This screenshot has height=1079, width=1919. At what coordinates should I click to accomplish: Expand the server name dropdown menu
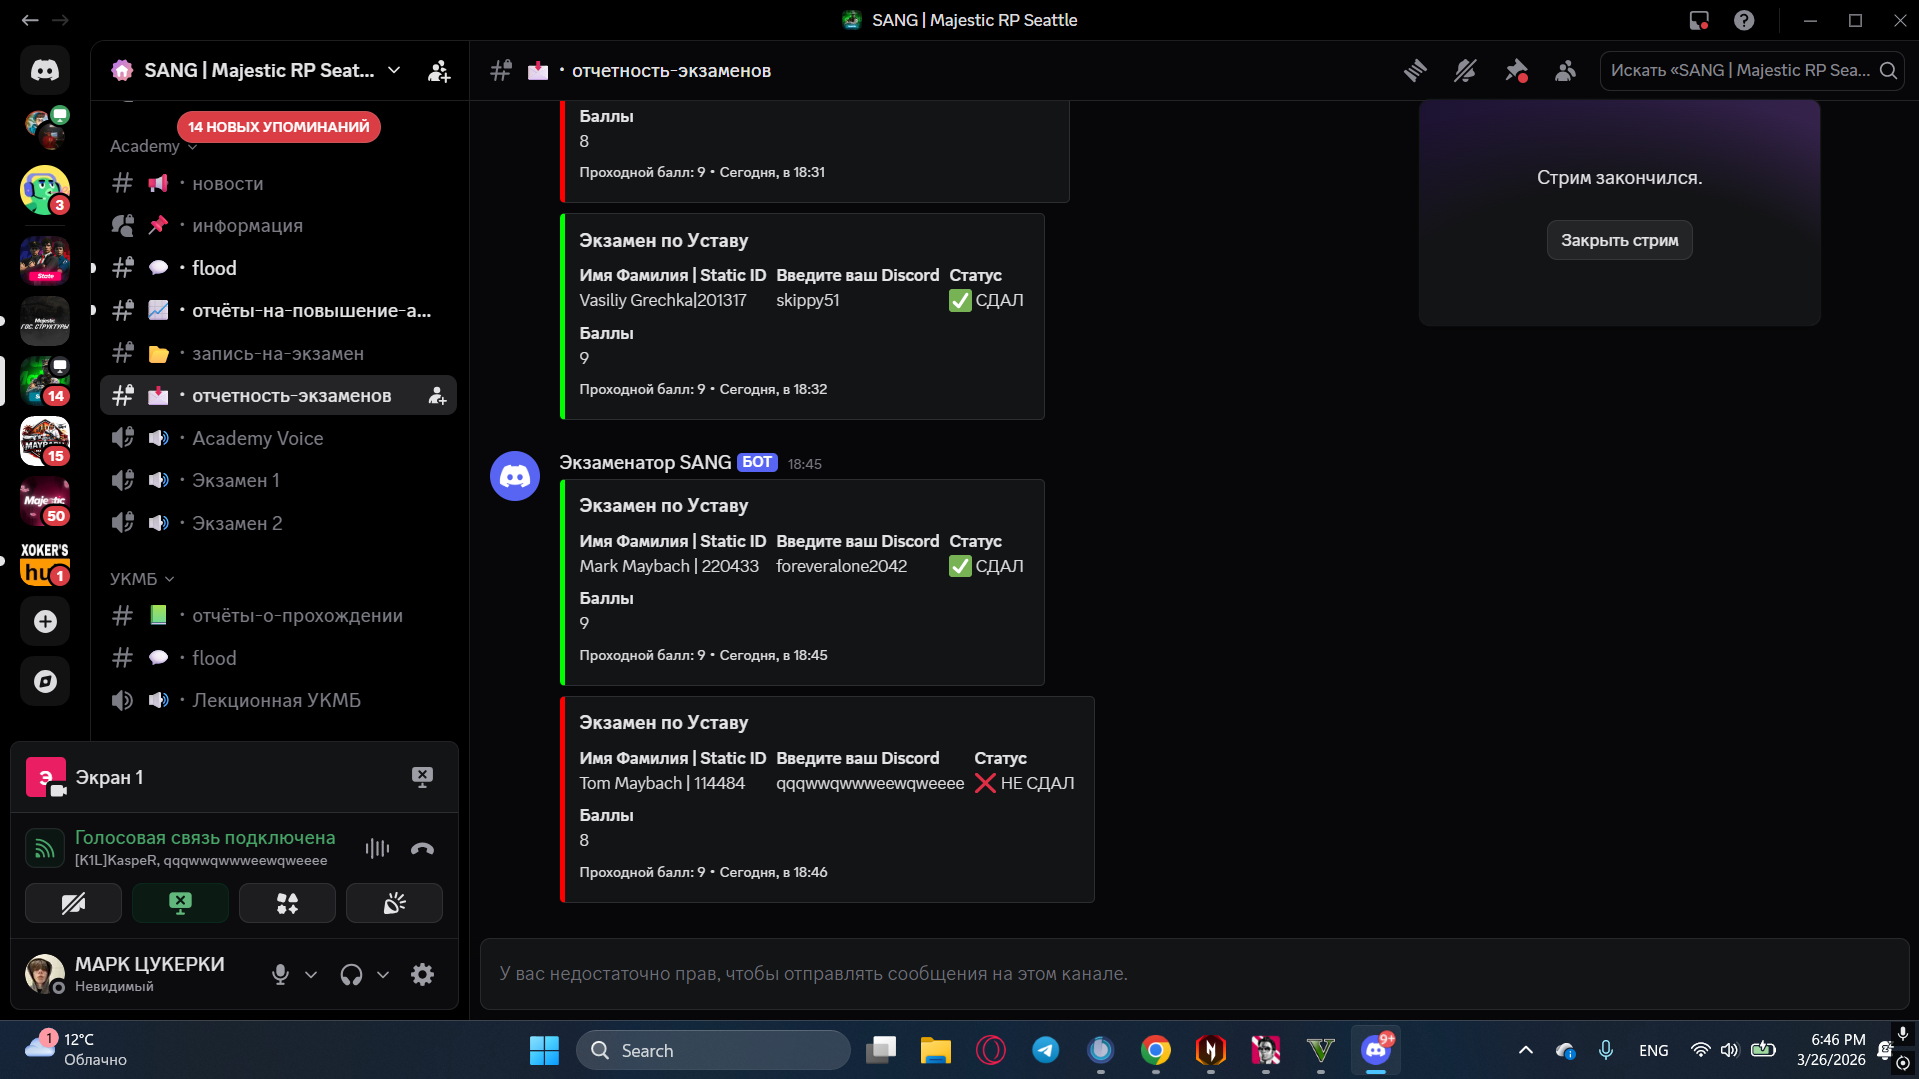tap(394, 70)
